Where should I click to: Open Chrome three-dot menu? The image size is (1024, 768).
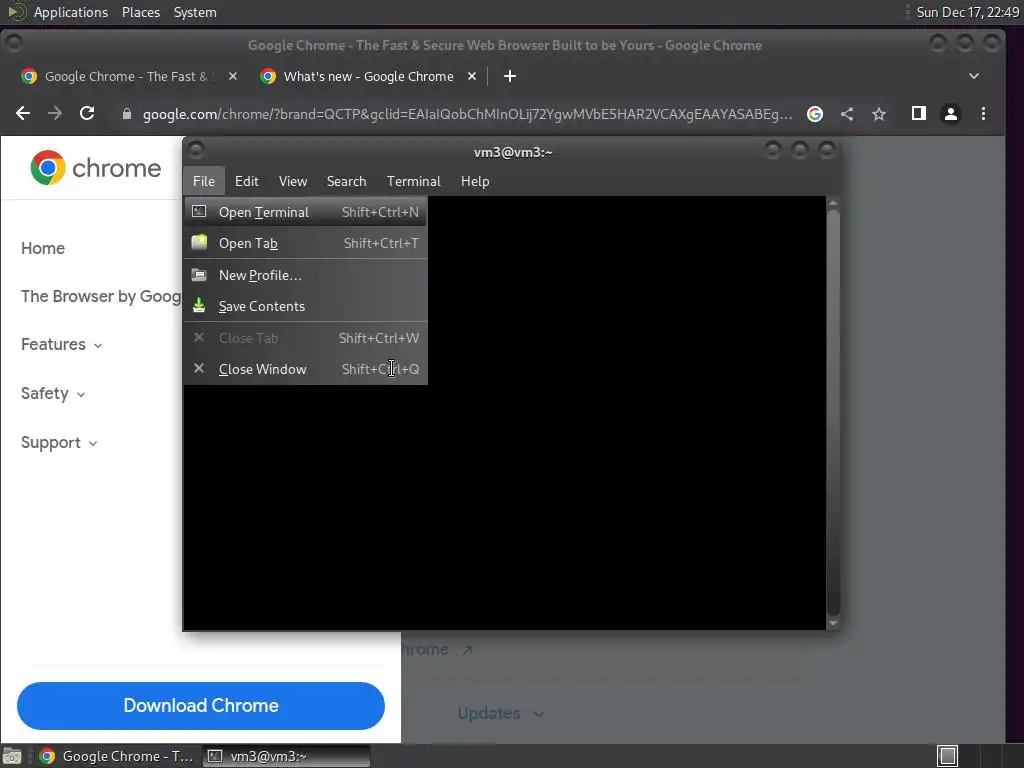click(983, 114)
